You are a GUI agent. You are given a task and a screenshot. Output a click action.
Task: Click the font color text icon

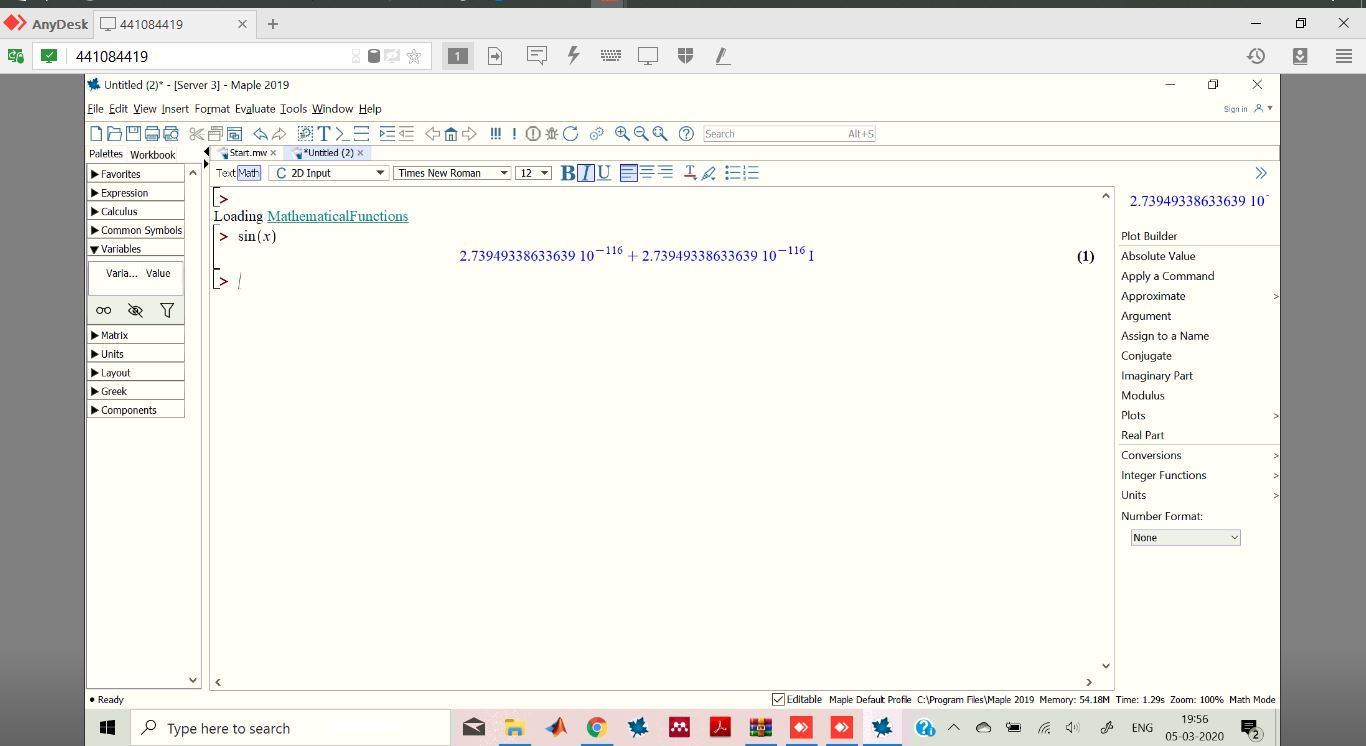(x=690, y=173)
